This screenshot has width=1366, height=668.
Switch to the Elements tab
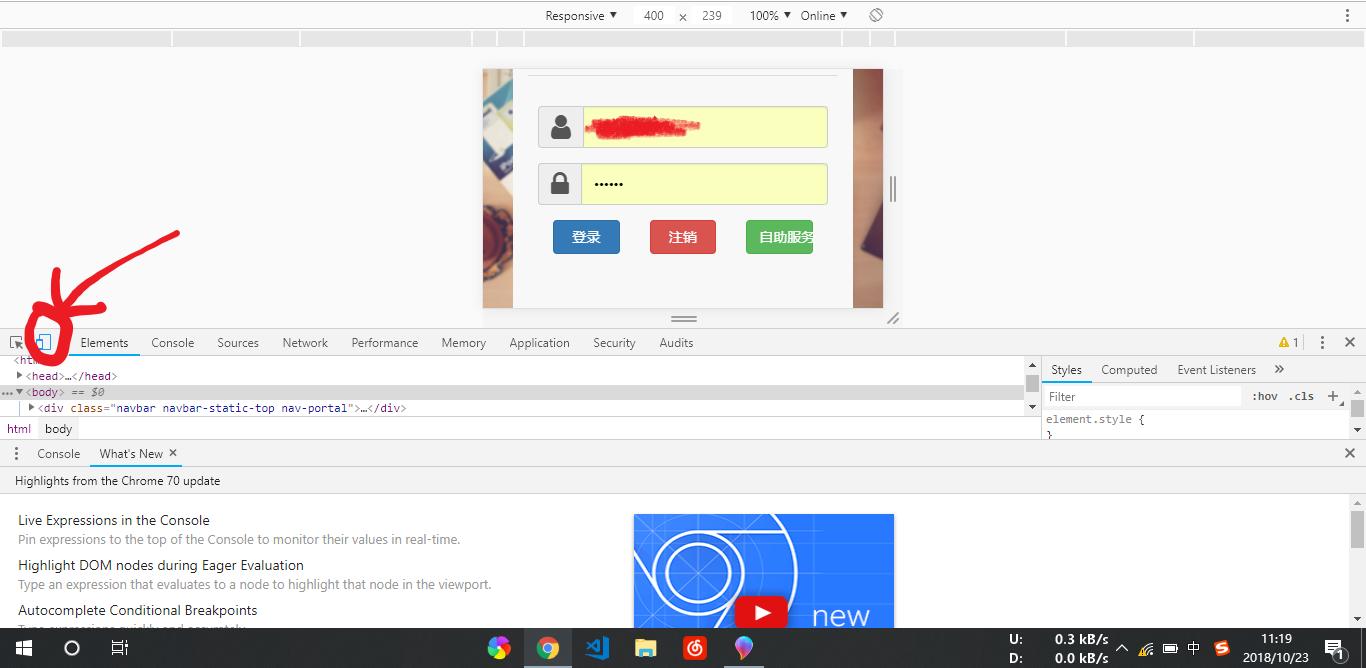click(104, 342)
